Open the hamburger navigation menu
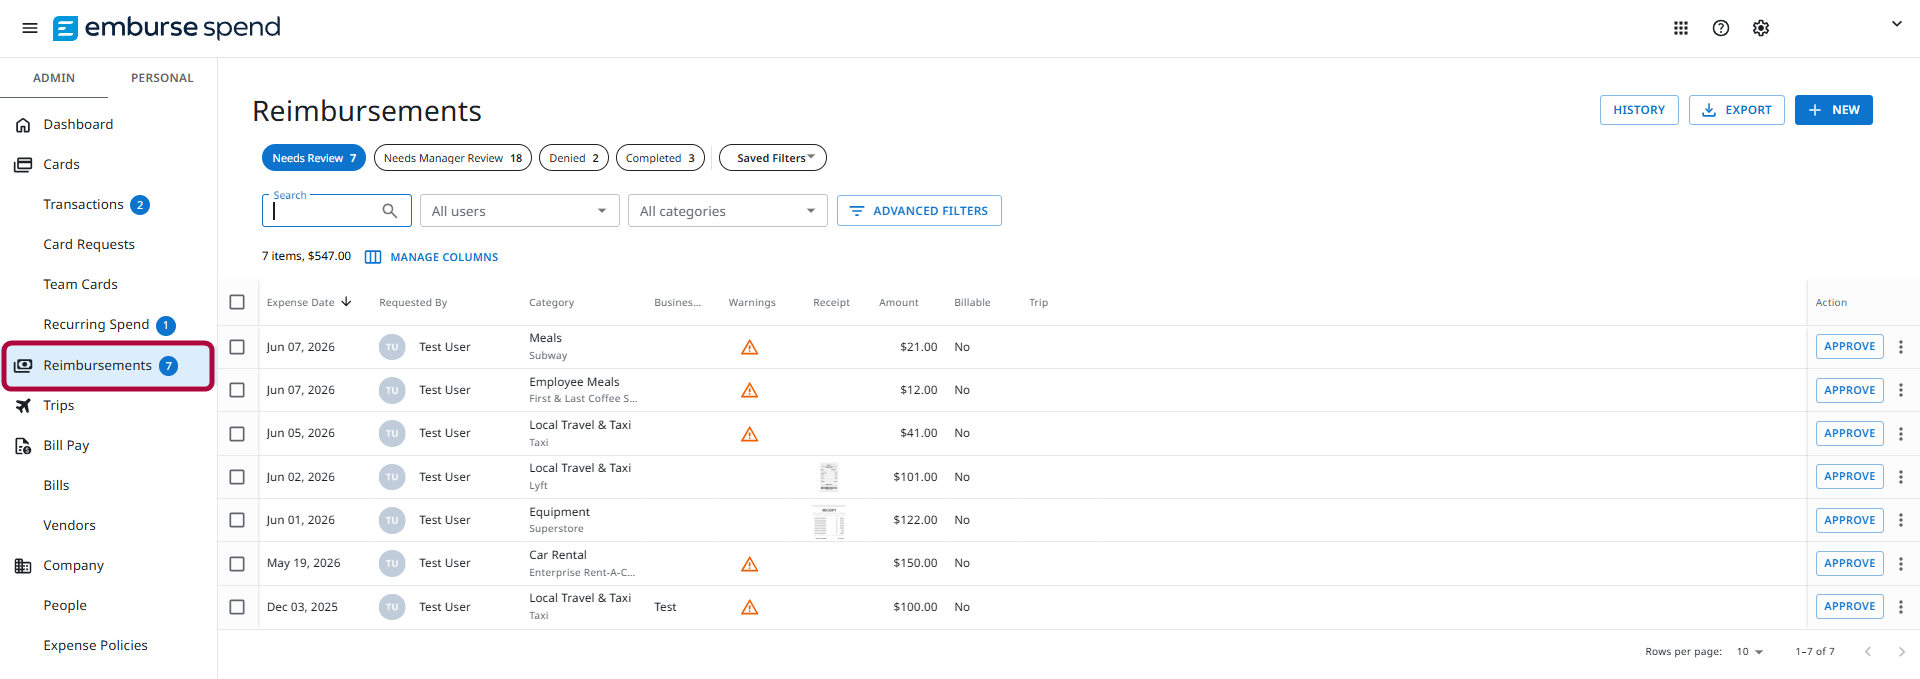The image size is (1920, 679). 30,28
